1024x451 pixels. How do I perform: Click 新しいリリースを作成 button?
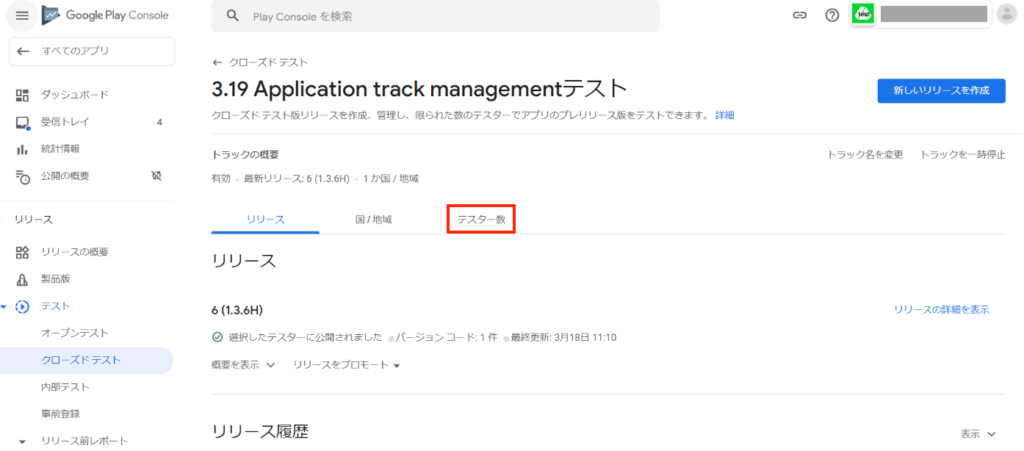tap(940, 90)
